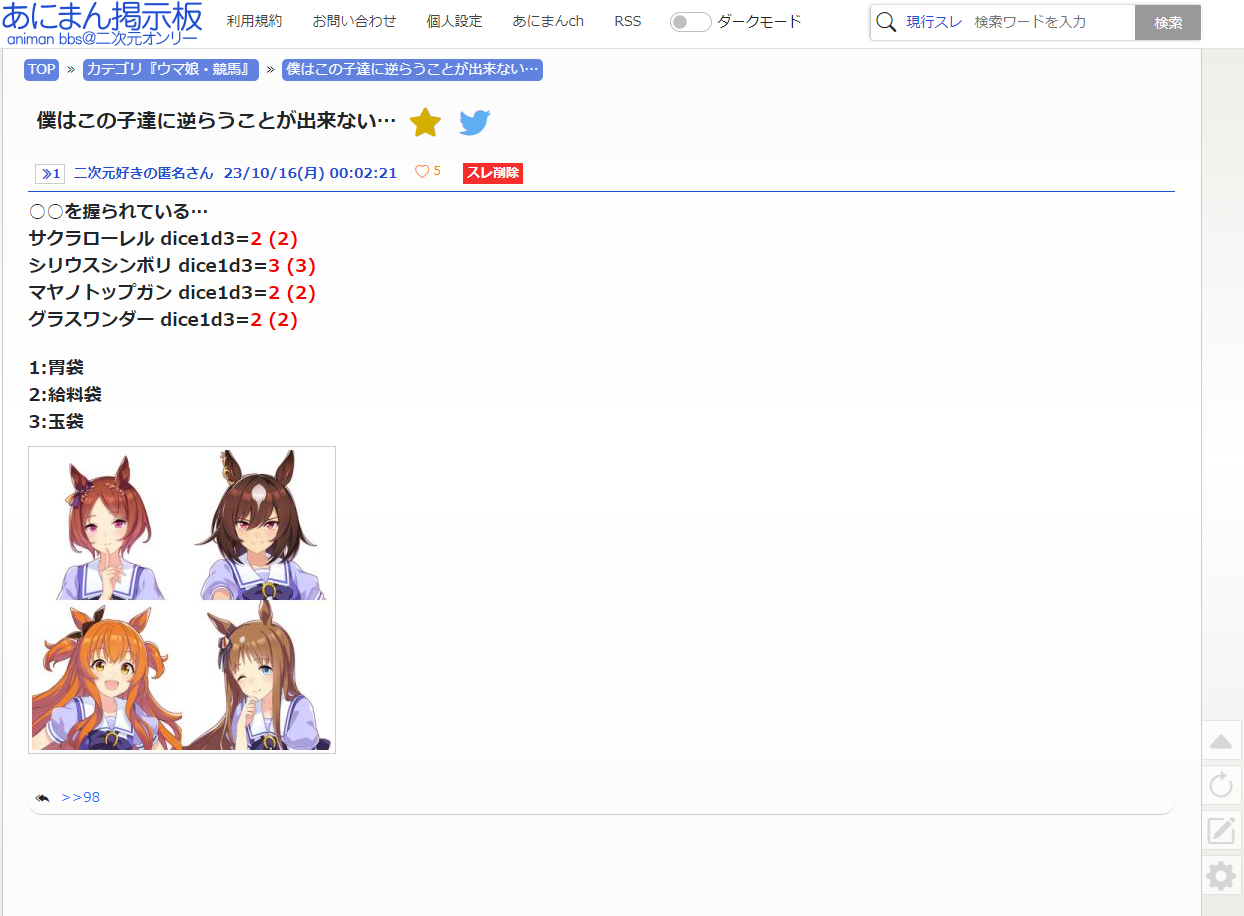Open the >>98 reply anchor link
The width and height of the screenshot is (1244, 916).
coord(81,797)
